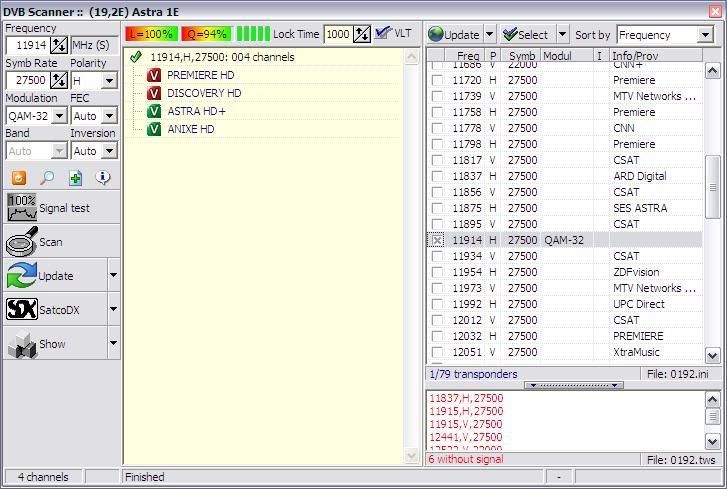Click the transponder list scroll down arrow
Viewport: 727px width, 489px height.
coord(712,356)
